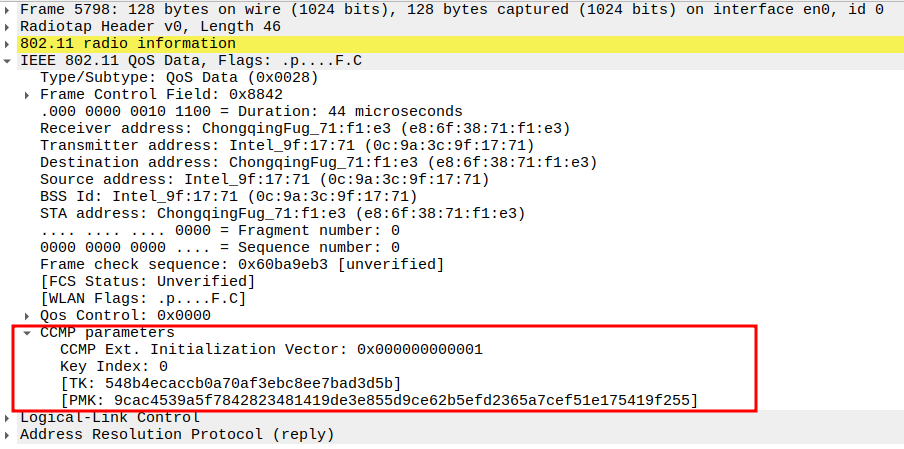The width and height of the screenshot is (904, 449).
Task: Select the PMK key value row
Action: point(378,401)
